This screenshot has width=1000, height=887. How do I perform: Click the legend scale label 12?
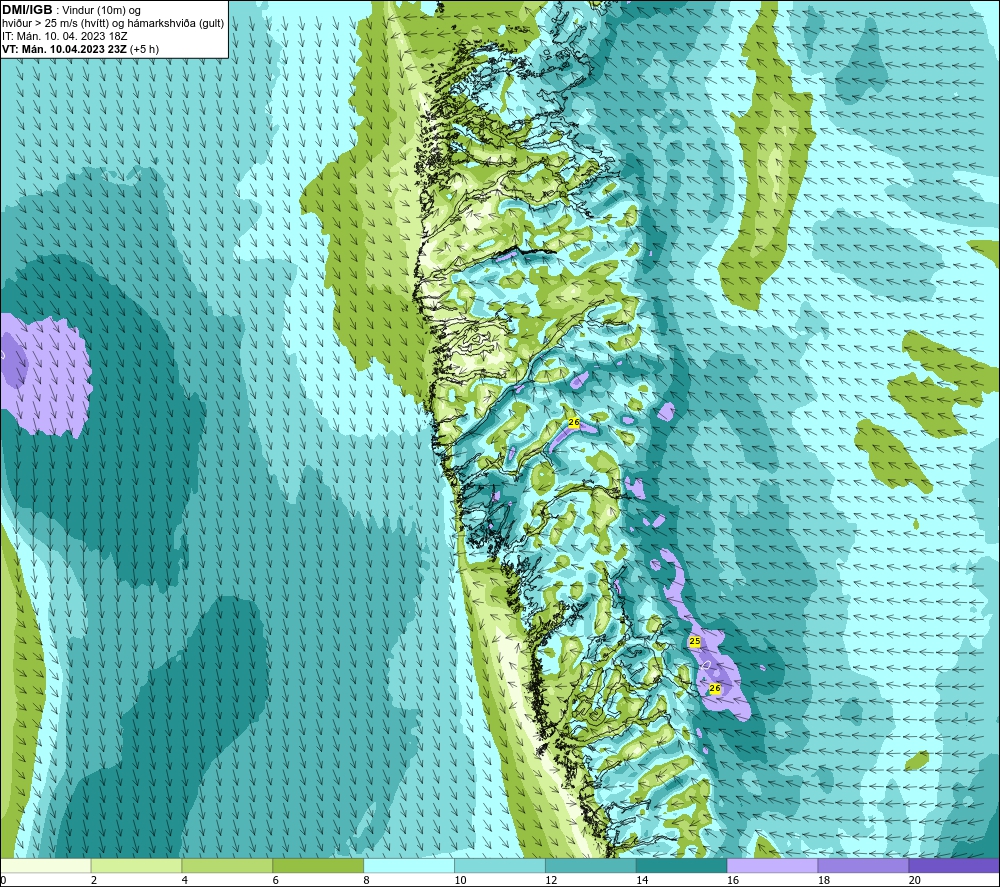(x=551, y=880)
